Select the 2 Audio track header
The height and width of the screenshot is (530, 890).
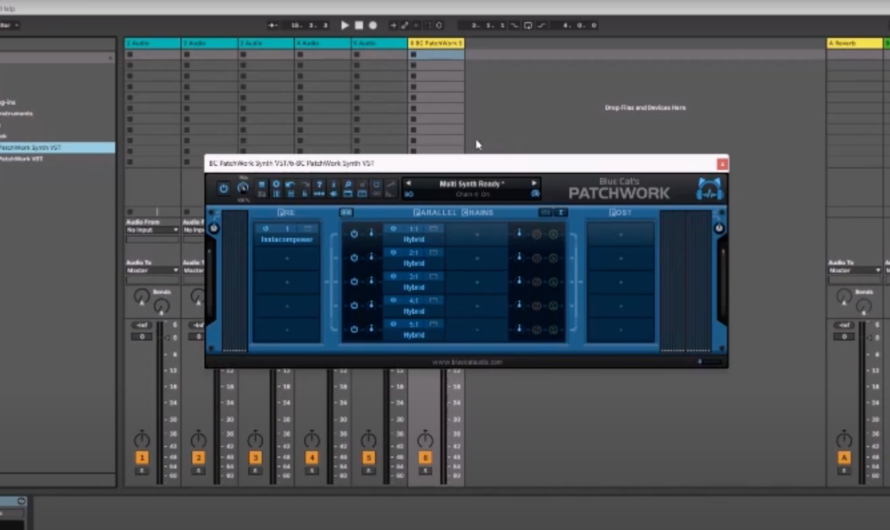click(209, 43)
